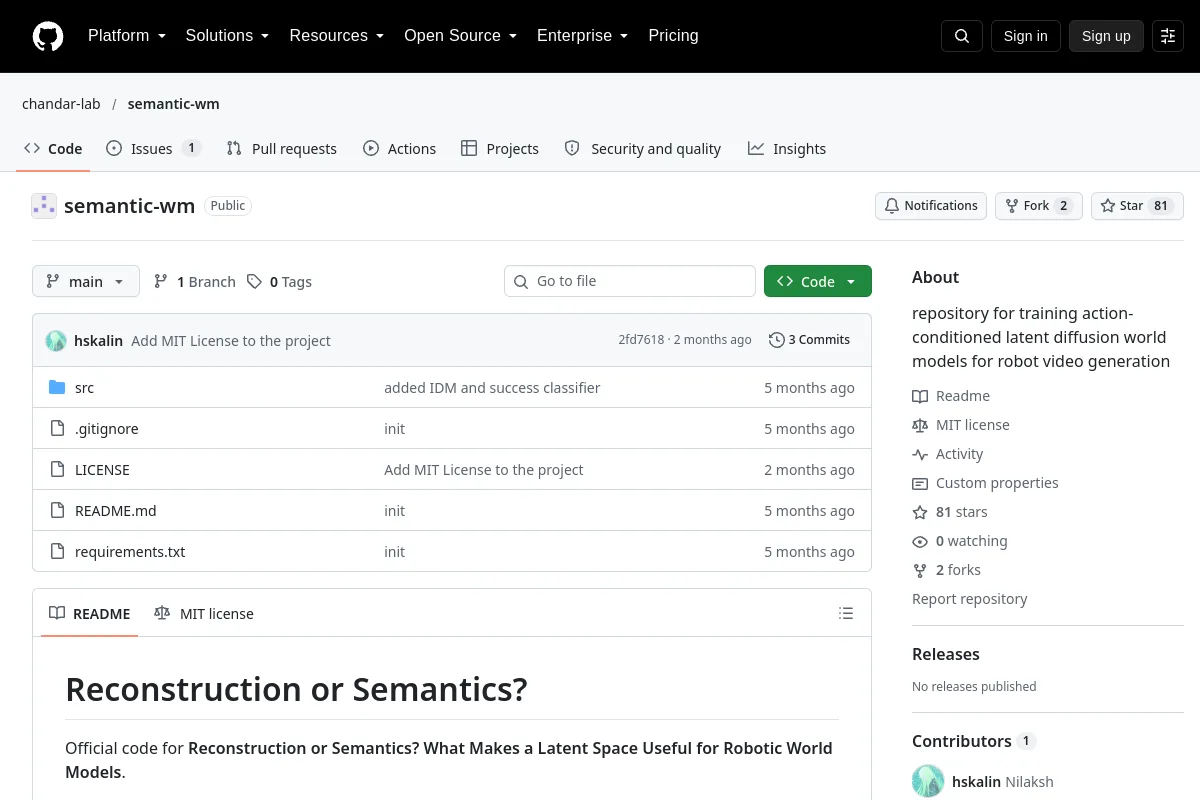Viewport: 1200px width, 800px height.
Task: Open the src folder icon
Action: pyautogui.click(x=57, y=388)
